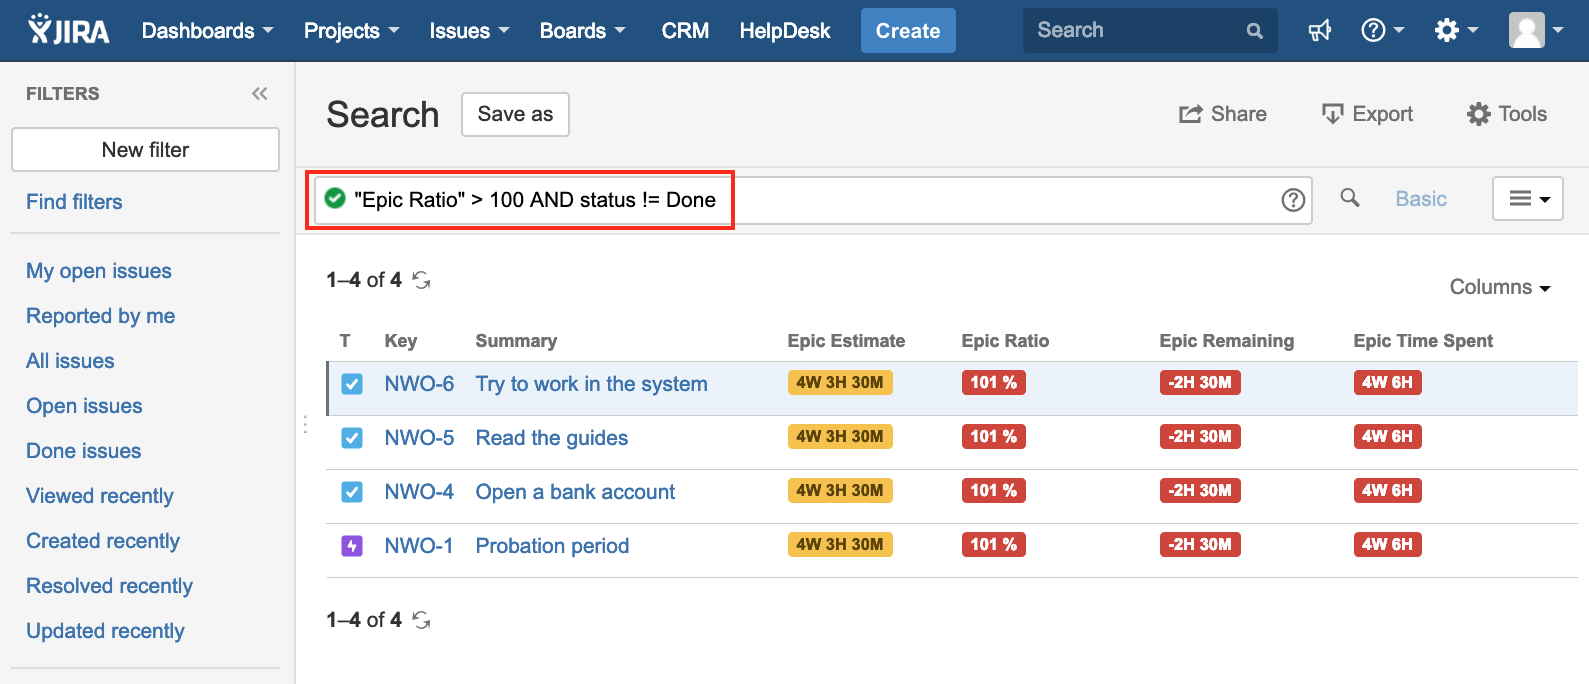Open the Boards menu

point(583,31)
